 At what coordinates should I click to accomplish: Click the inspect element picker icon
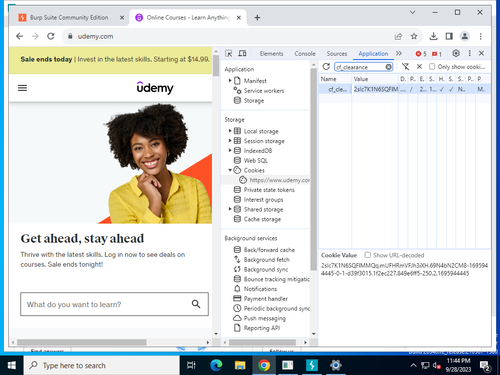(229, 53)
